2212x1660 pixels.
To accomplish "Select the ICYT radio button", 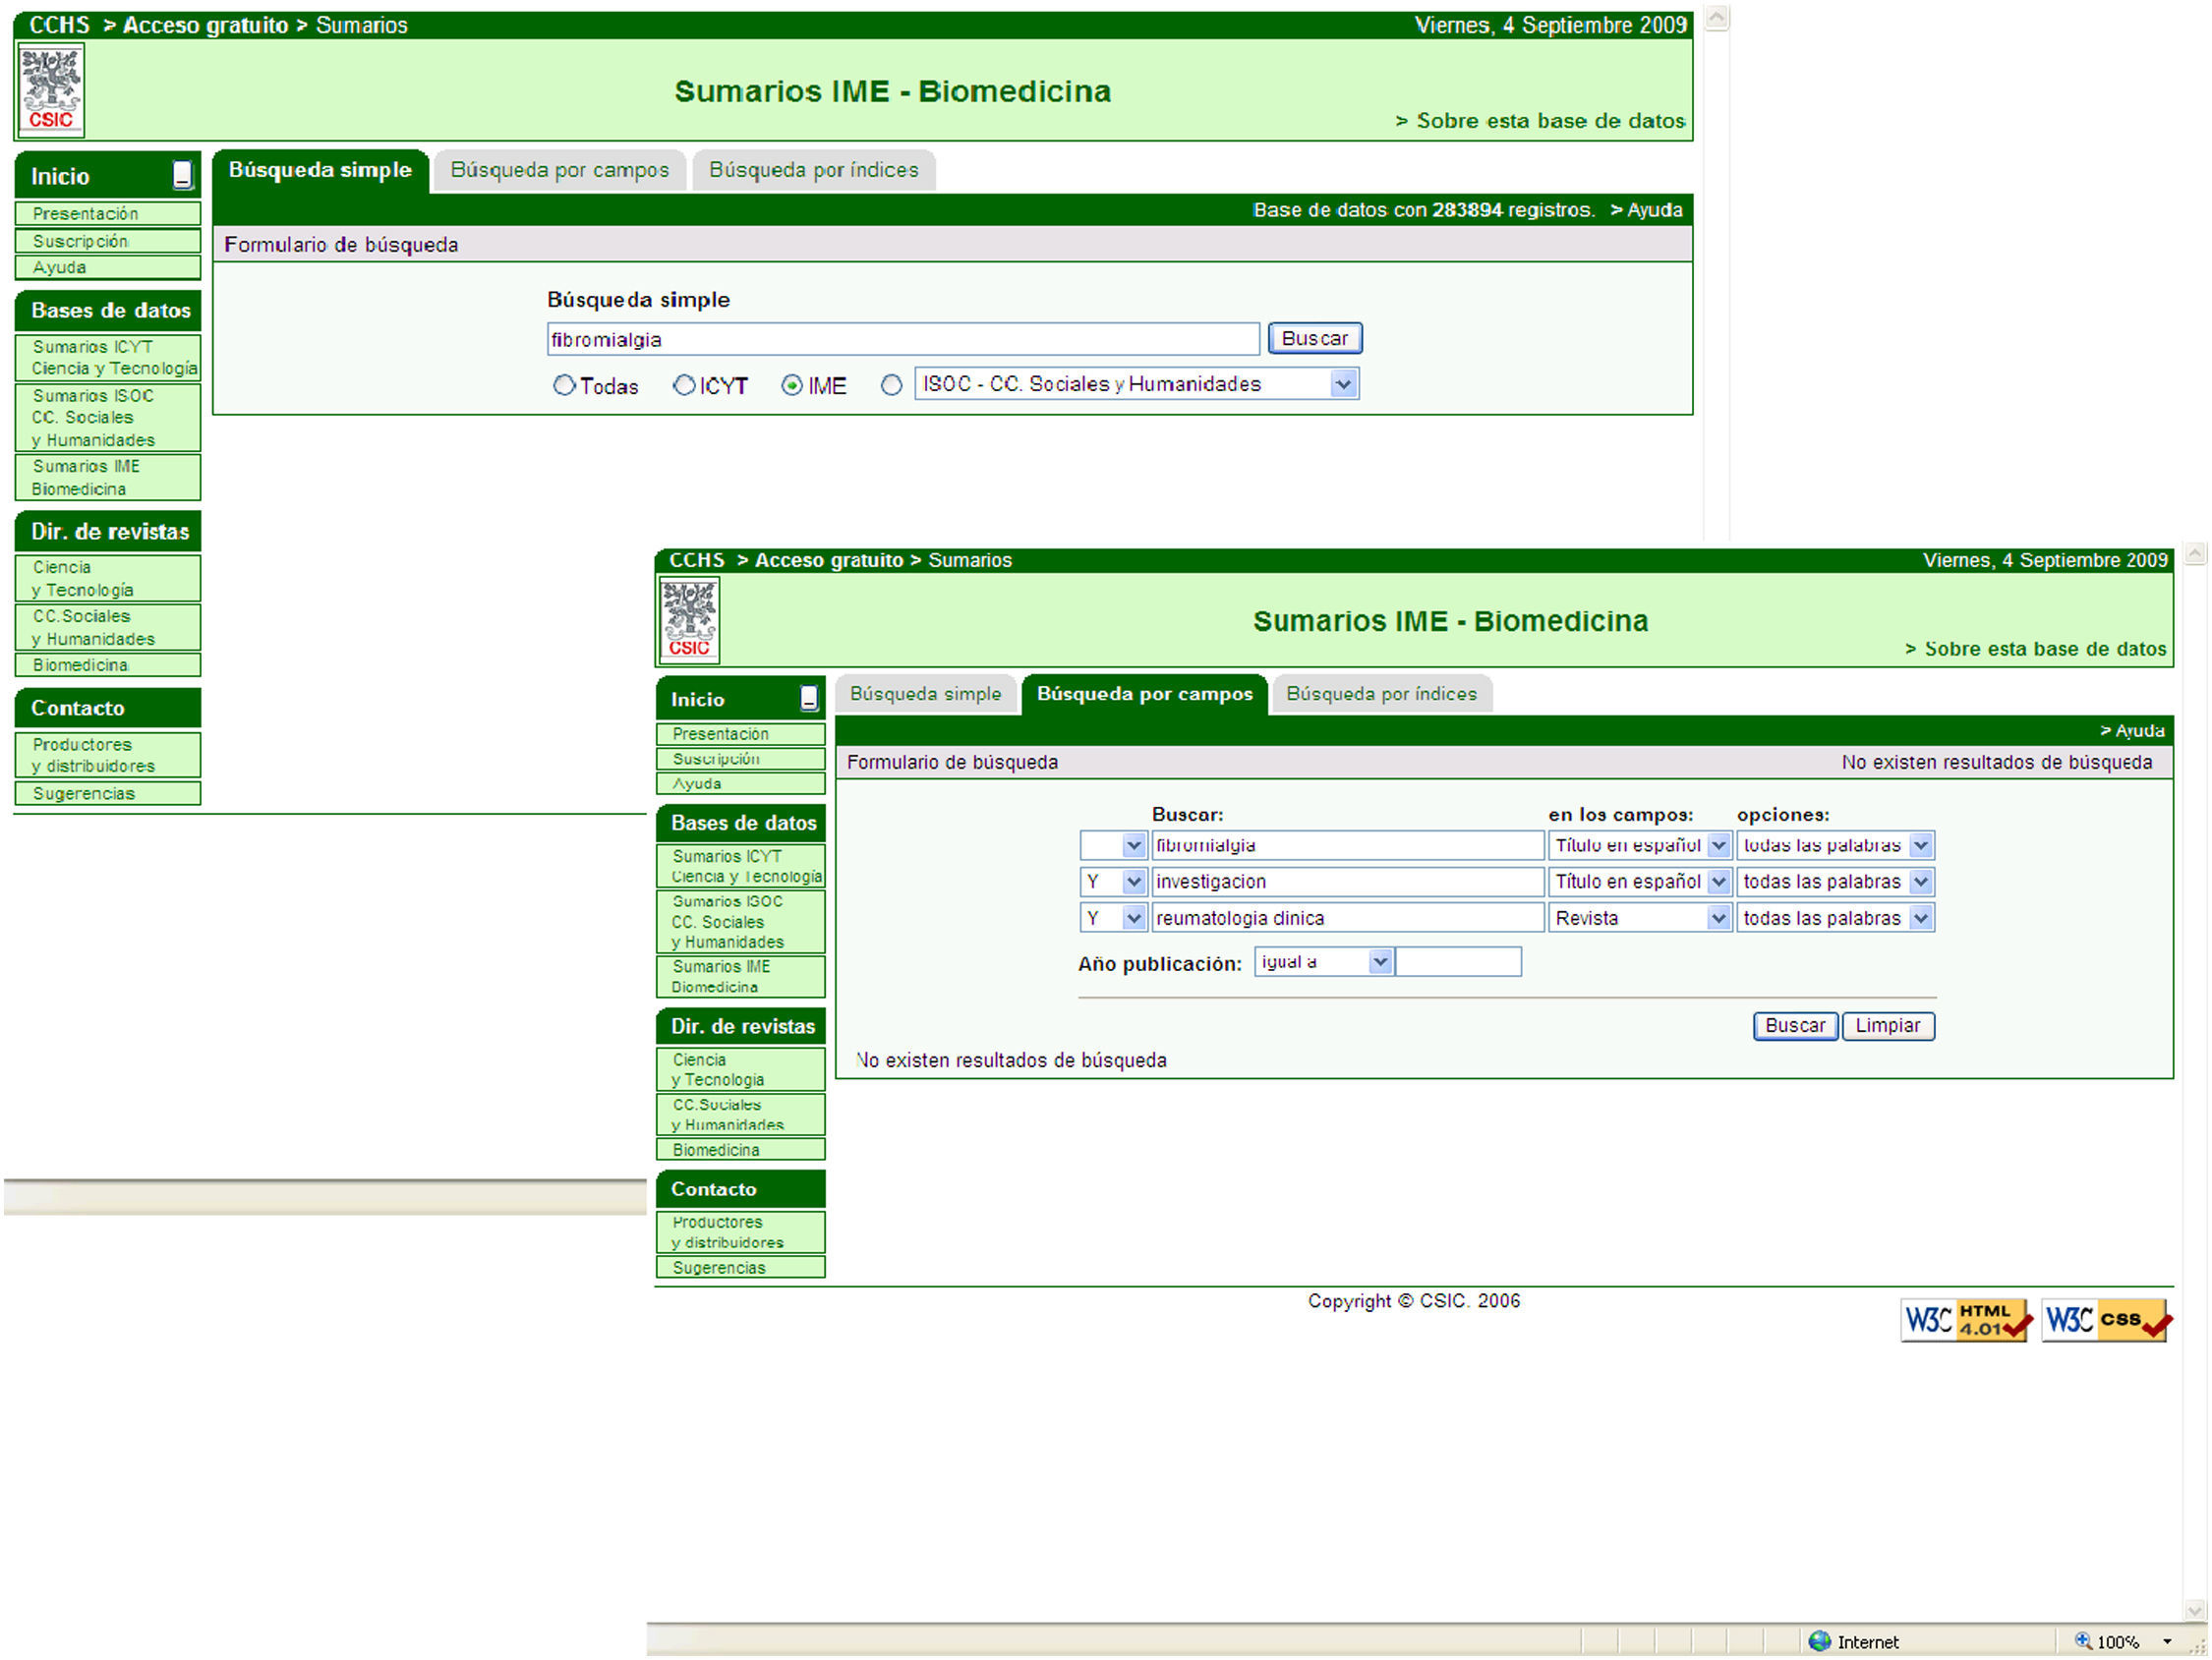I will tap(684, 385).
